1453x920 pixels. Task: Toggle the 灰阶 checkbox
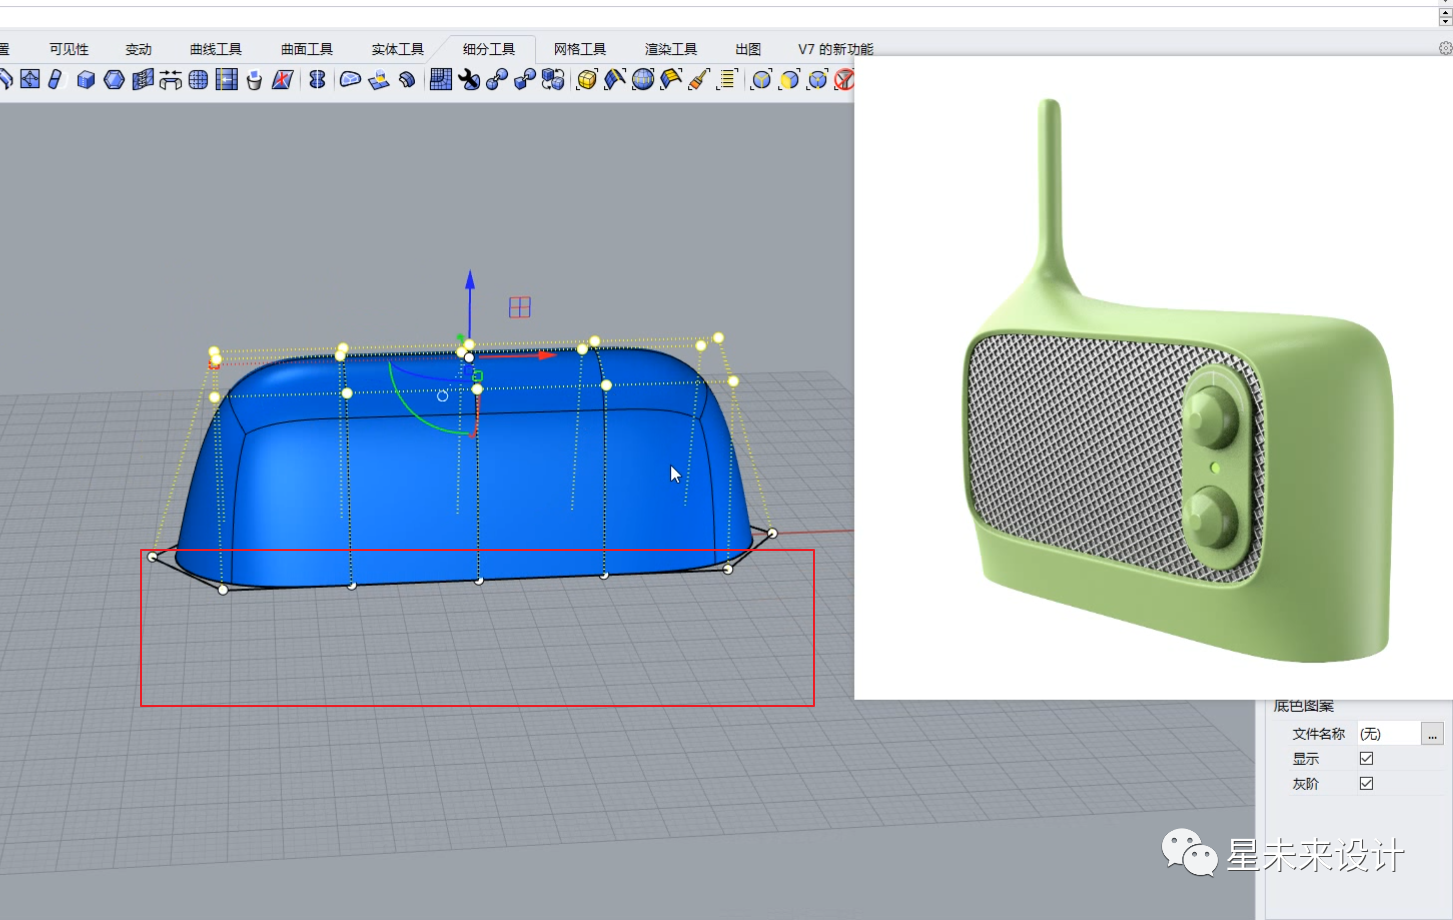[x=1366, y=783]
